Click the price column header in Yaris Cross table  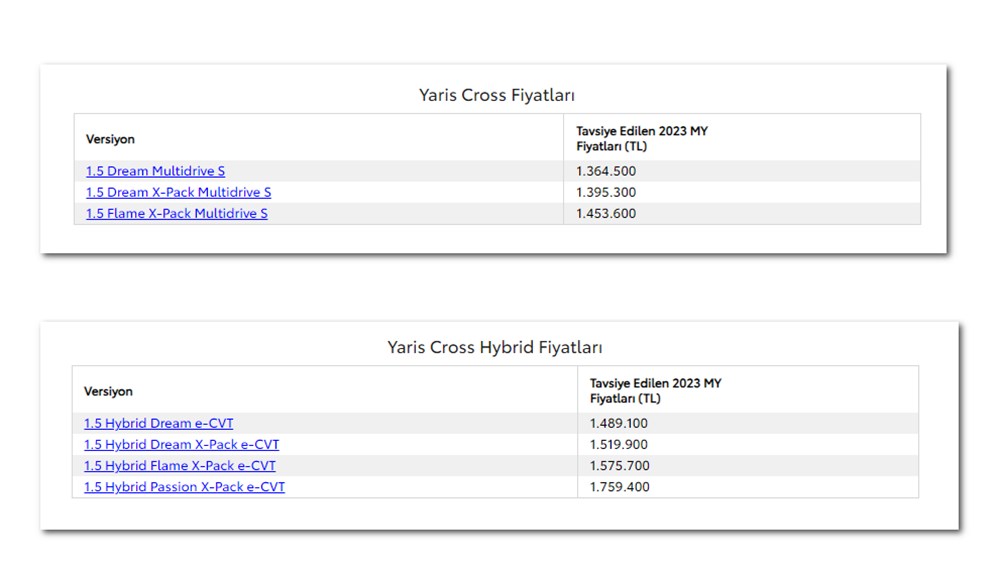tap(641, 138)
